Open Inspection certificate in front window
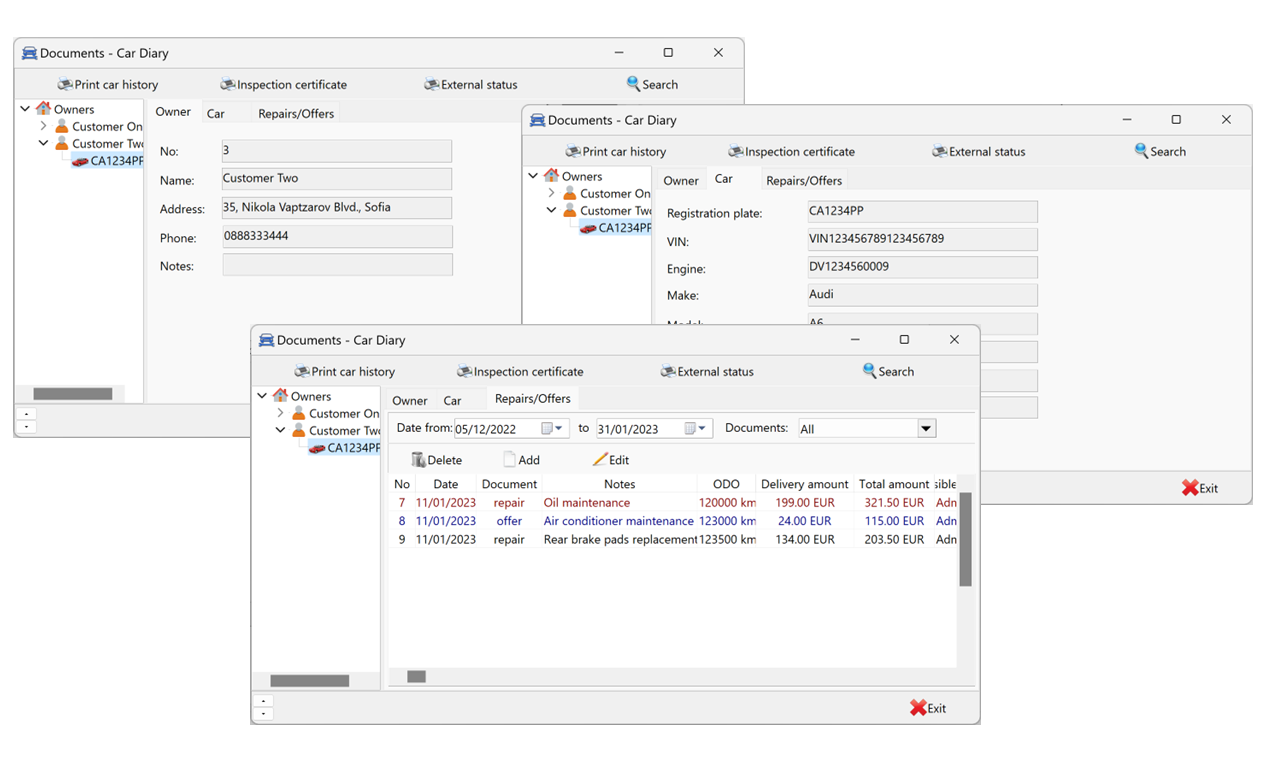This screenshot has height=760, width=1270. point(520,371)
